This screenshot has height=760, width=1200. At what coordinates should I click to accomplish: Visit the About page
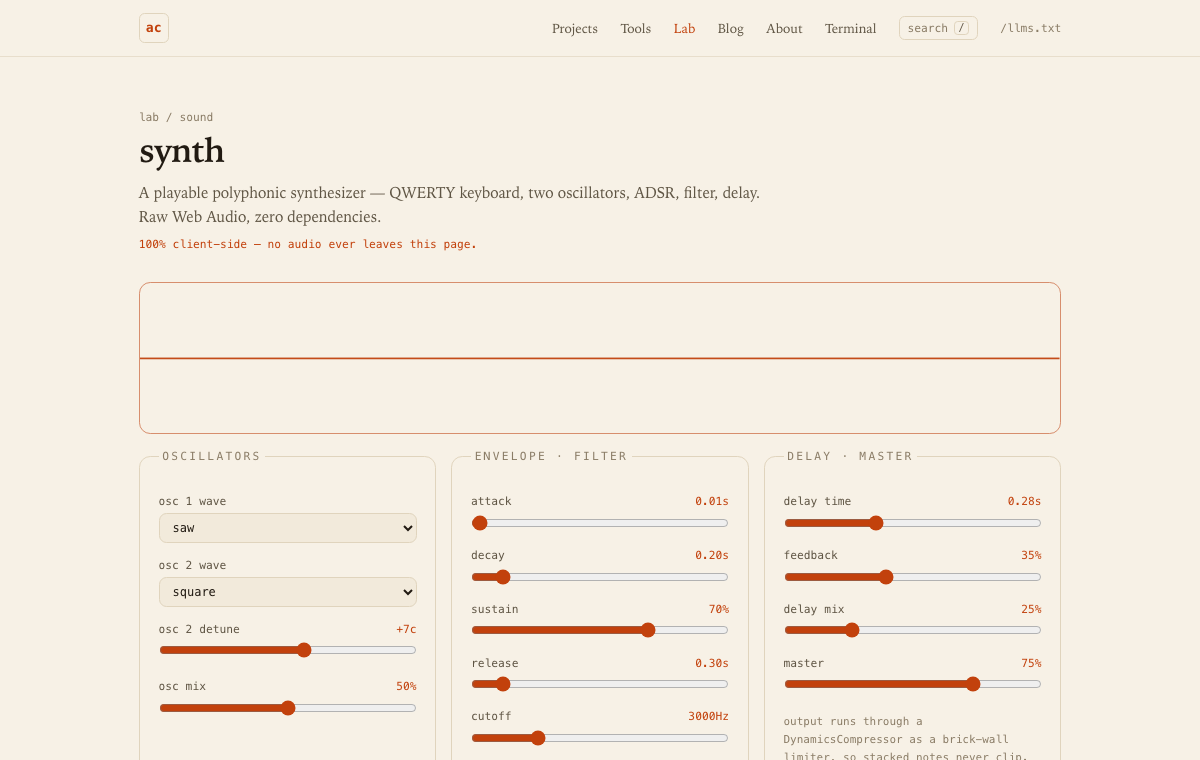(784, 28)
